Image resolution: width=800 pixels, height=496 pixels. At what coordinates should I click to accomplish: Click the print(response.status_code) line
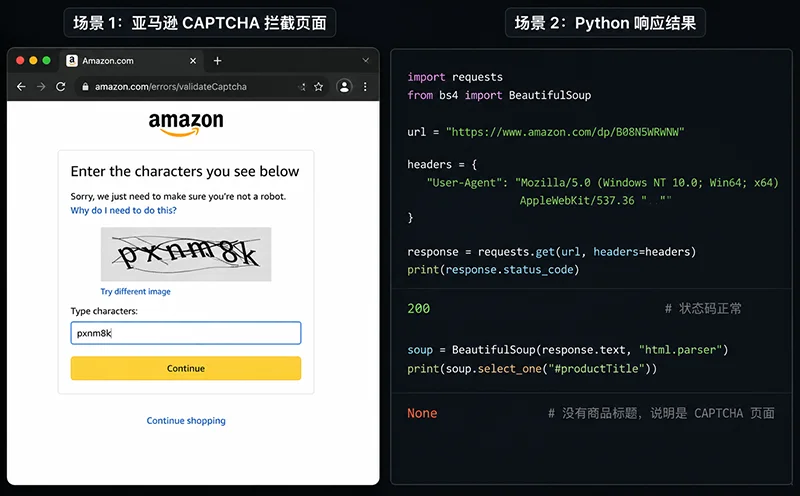493,270
